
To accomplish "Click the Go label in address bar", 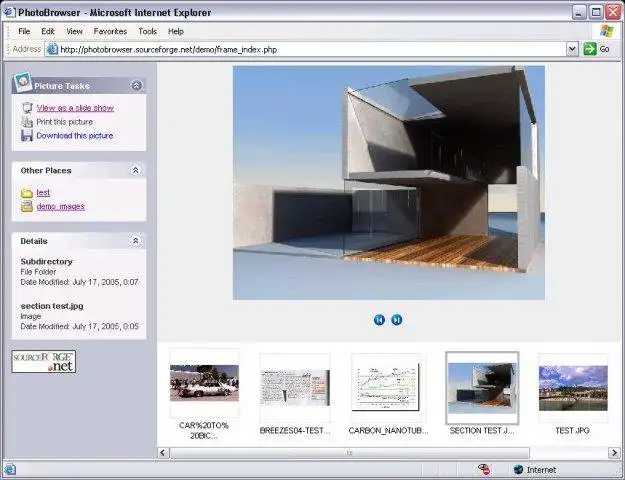I will click(x=604, y=49).
